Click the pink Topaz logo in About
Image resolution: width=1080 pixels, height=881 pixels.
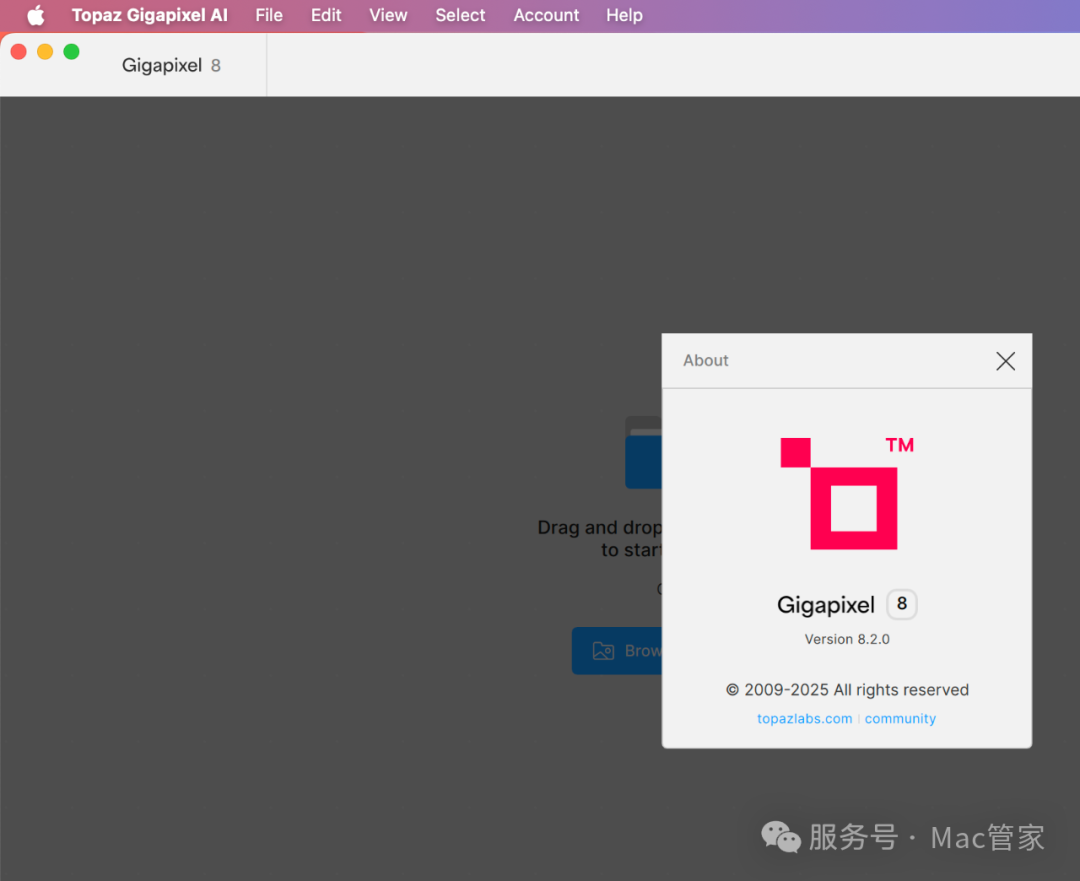click(846, 493)
